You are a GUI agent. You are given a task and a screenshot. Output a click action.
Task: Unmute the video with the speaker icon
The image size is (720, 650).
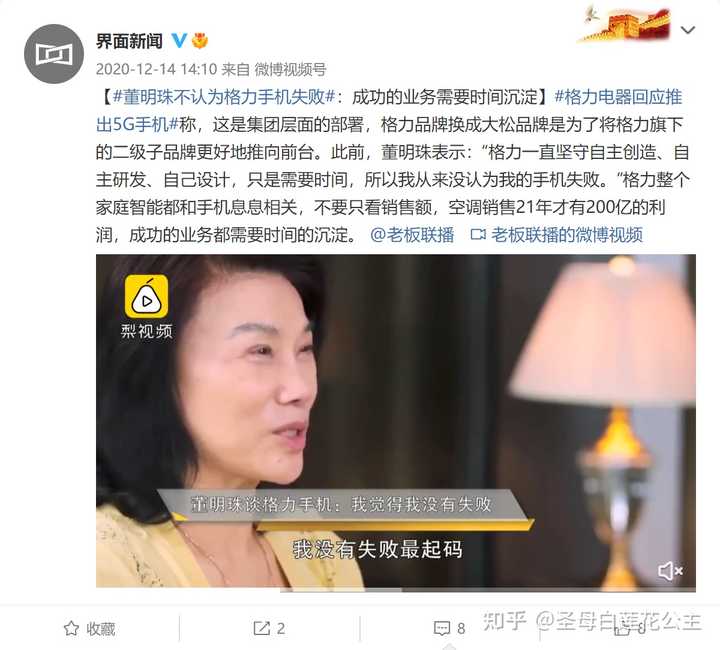[670, 571]
